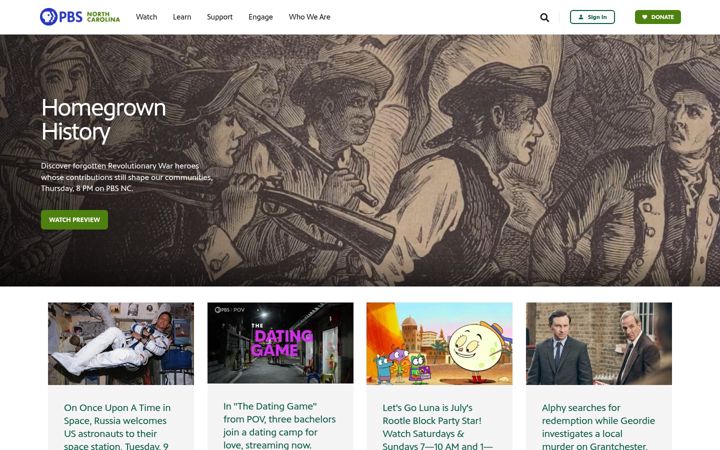Open the search magnifier icon
Screen dimensions: 720x450
[545, 17]
